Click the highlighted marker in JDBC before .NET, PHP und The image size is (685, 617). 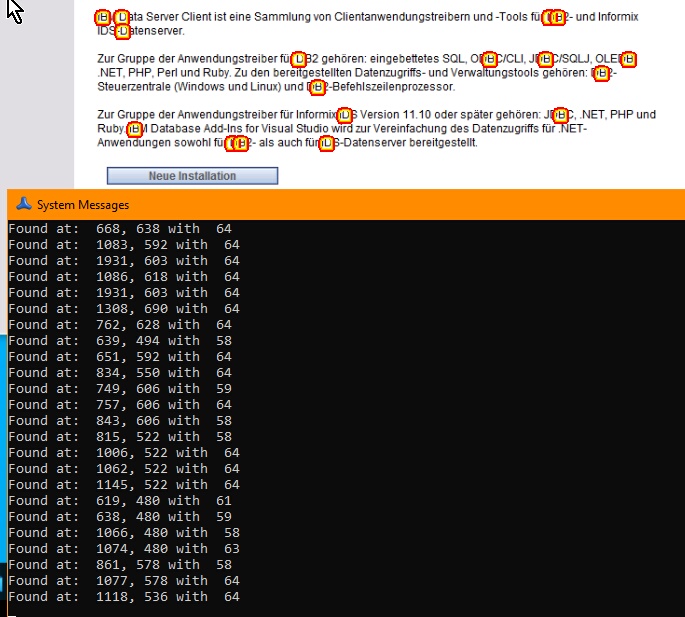pyautogui.click(x=560, y=116)
